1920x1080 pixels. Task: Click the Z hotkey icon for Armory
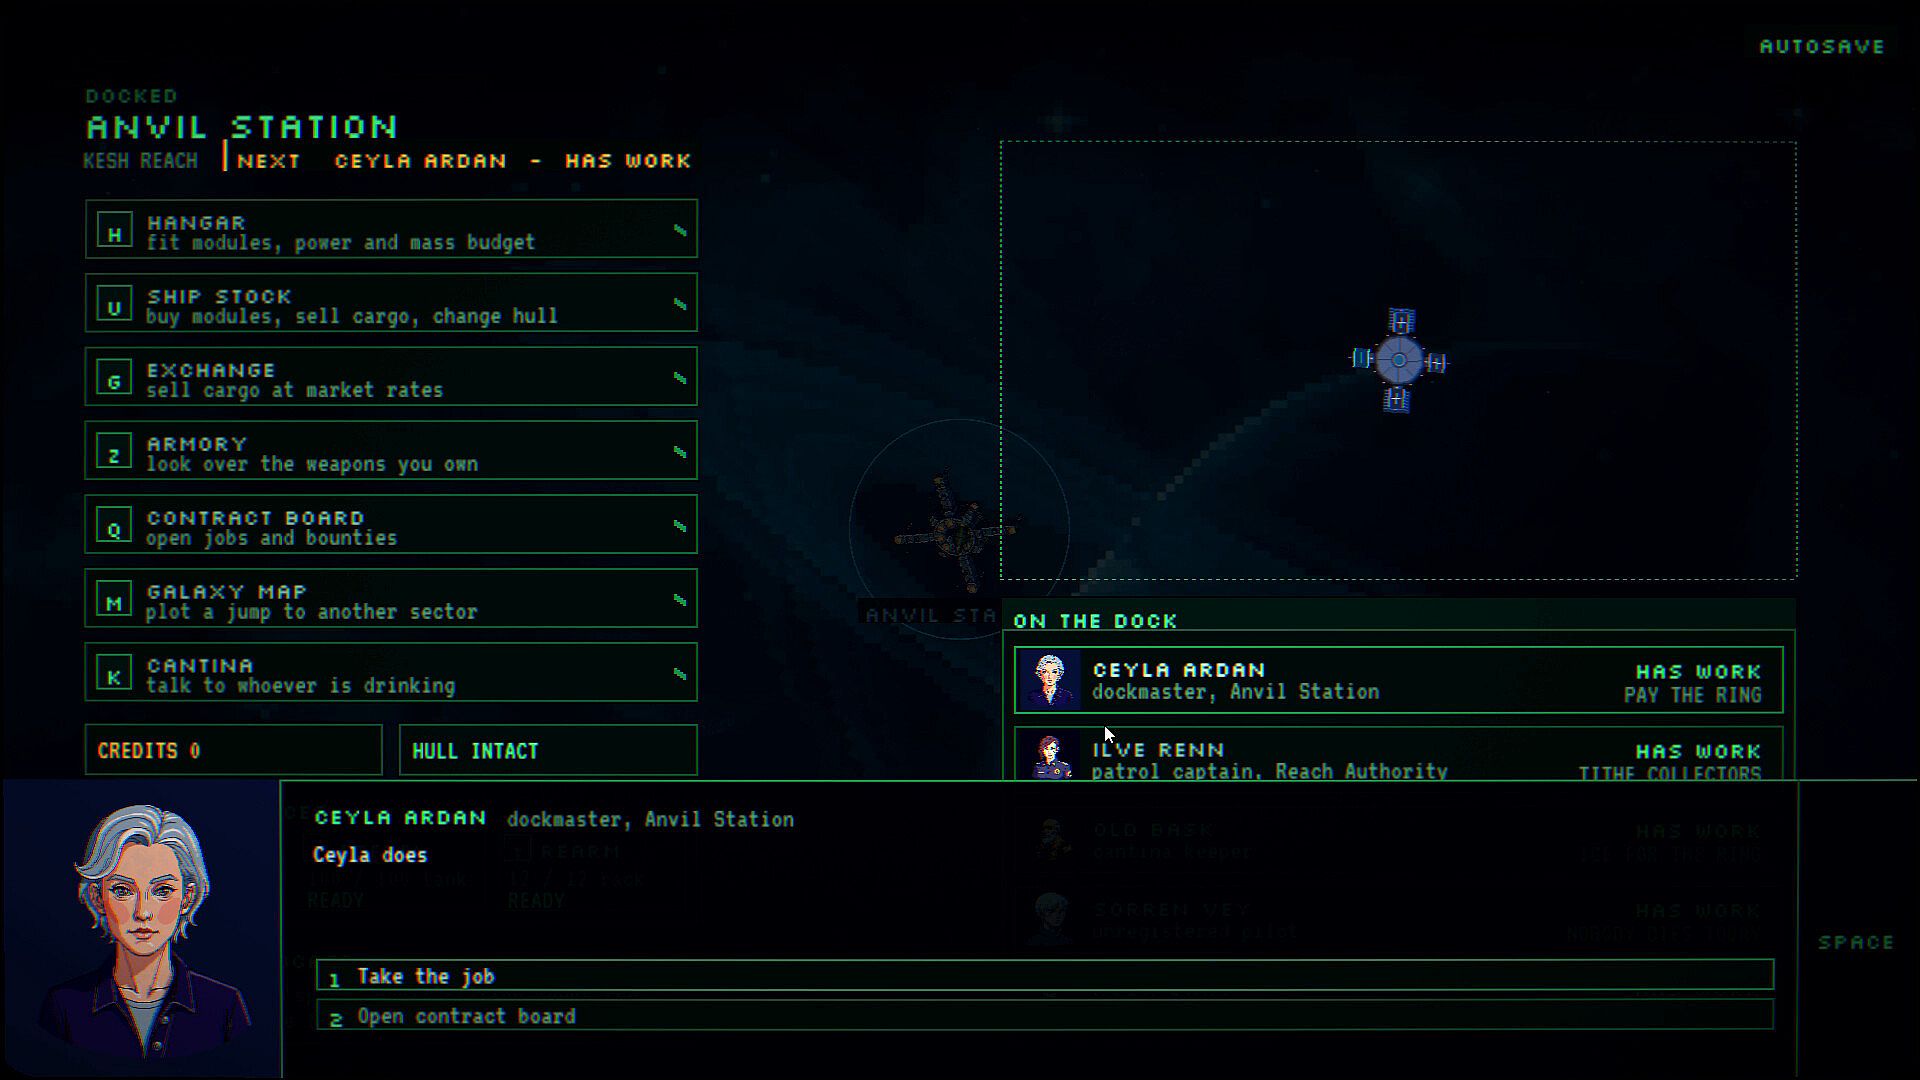pyautogui.click(x=114, y=453)
